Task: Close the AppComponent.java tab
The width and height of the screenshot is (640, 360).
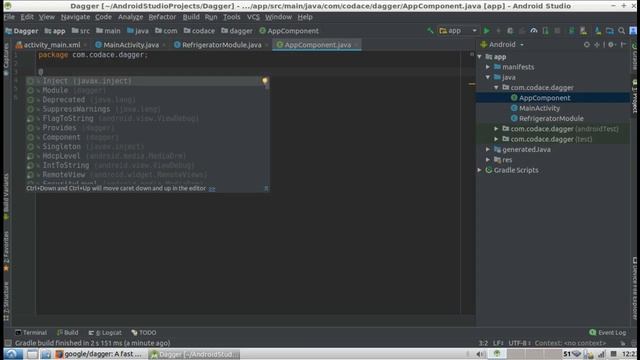Action: point(356,45)
